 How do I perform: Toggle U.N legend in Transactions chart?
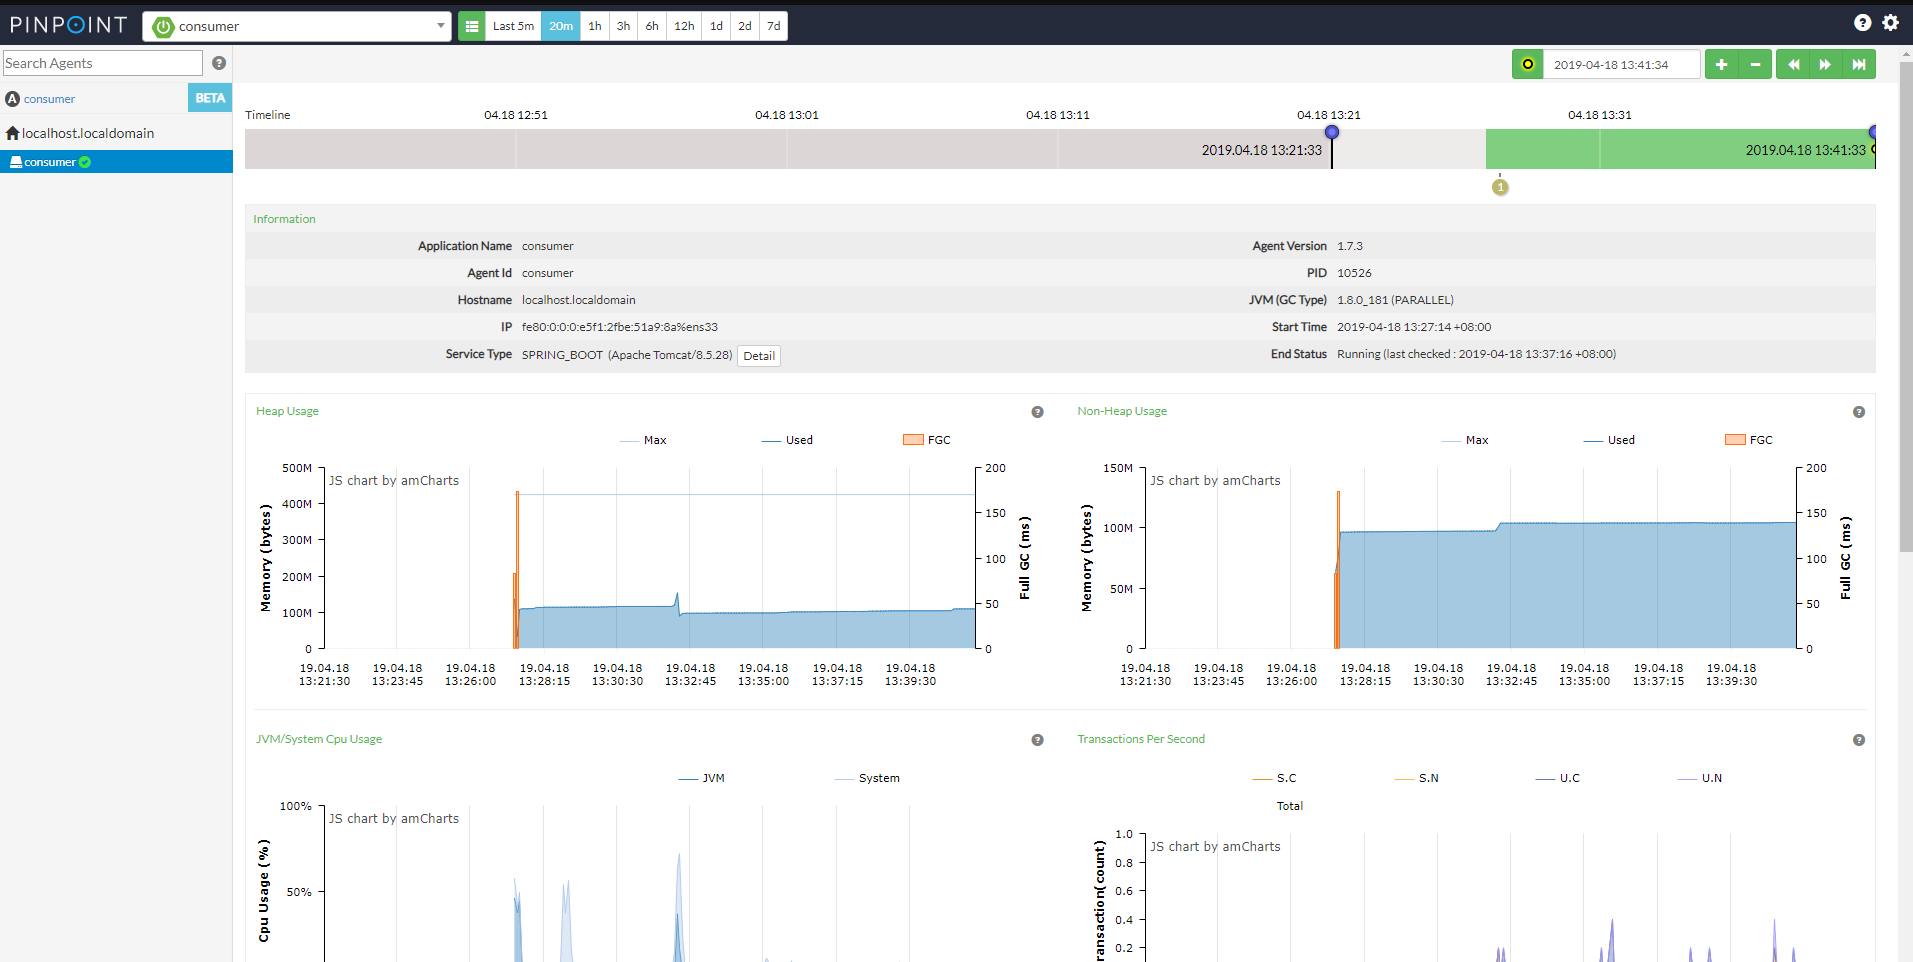pos(1700,778)
